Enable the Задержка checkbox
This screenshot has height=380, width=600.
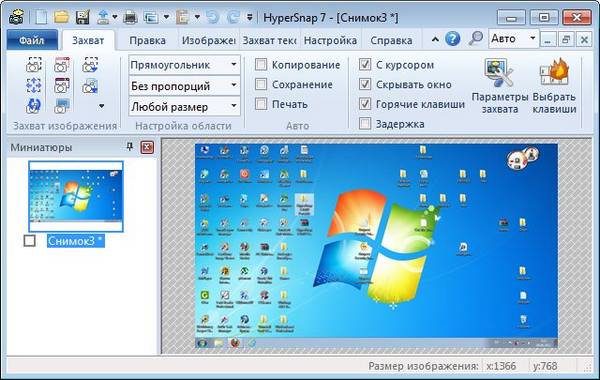pos(365,124)
